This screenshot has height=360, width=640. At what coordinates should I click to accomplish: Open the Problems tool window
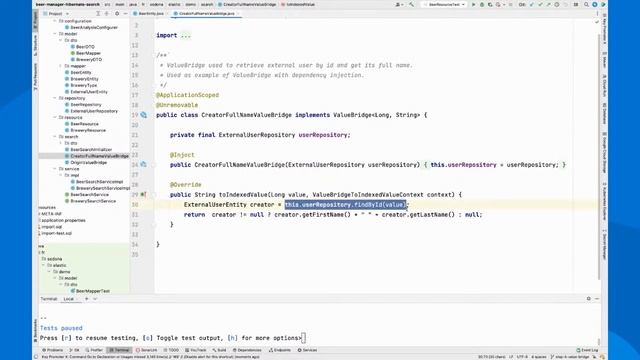53,350
